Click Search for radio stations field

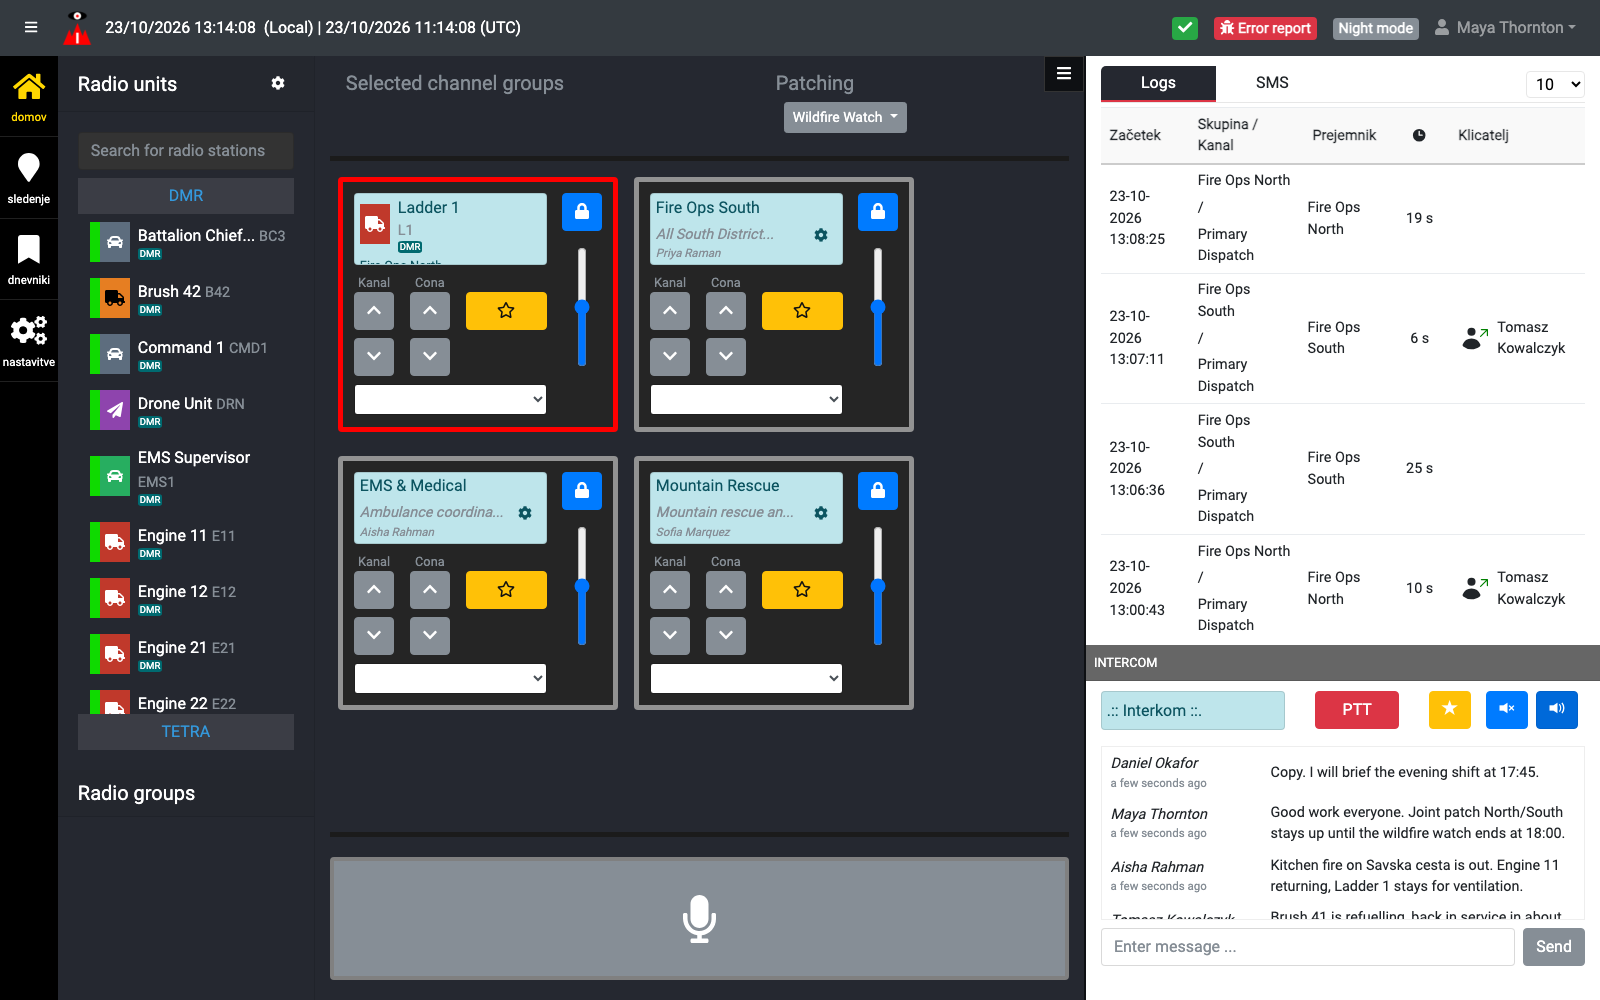tap(186, 151)
